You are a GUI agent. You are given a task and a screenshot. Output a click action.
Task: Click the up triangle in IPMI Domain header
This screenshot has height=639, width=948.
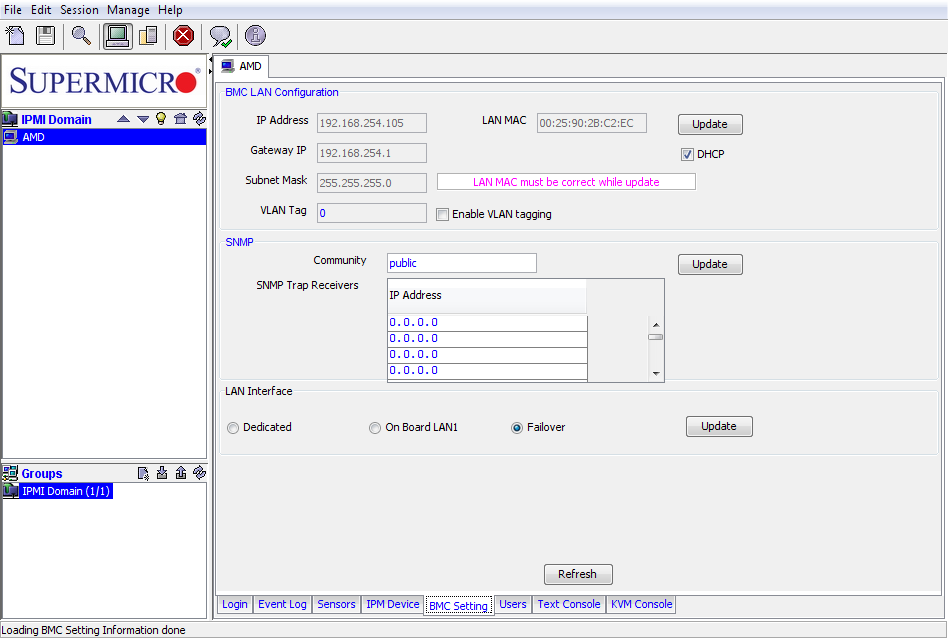click(123, 119)
